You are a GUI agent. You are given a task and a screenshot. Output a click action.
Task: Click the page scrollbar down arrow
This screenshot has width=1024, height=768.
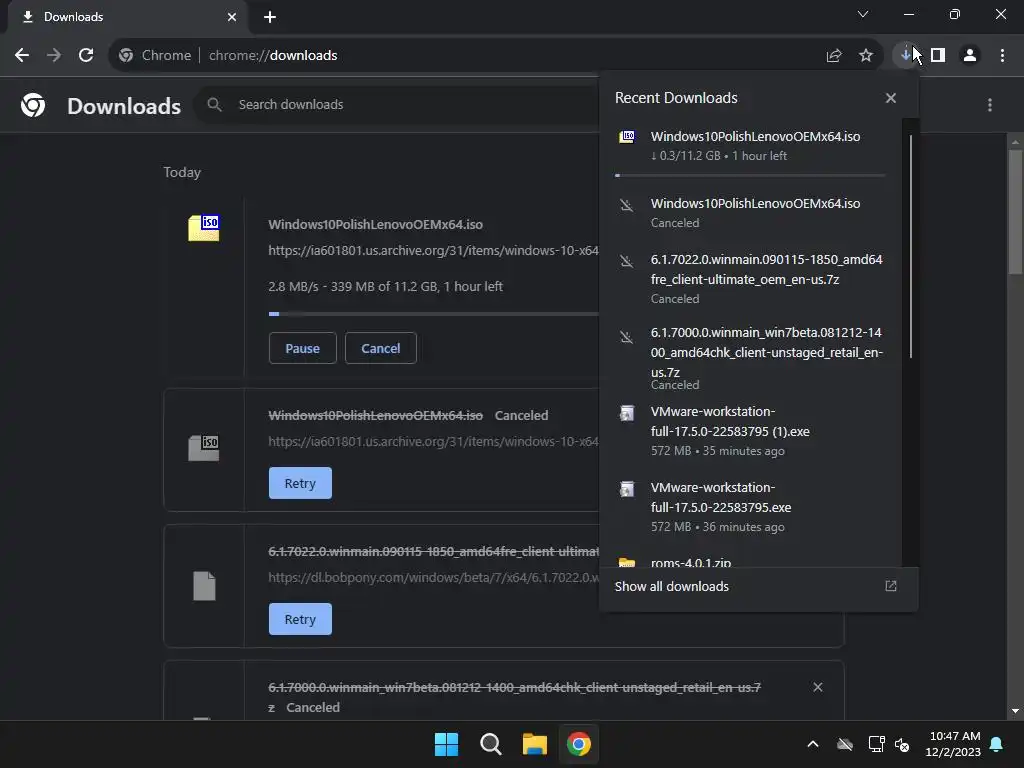tap(1015, 711)
